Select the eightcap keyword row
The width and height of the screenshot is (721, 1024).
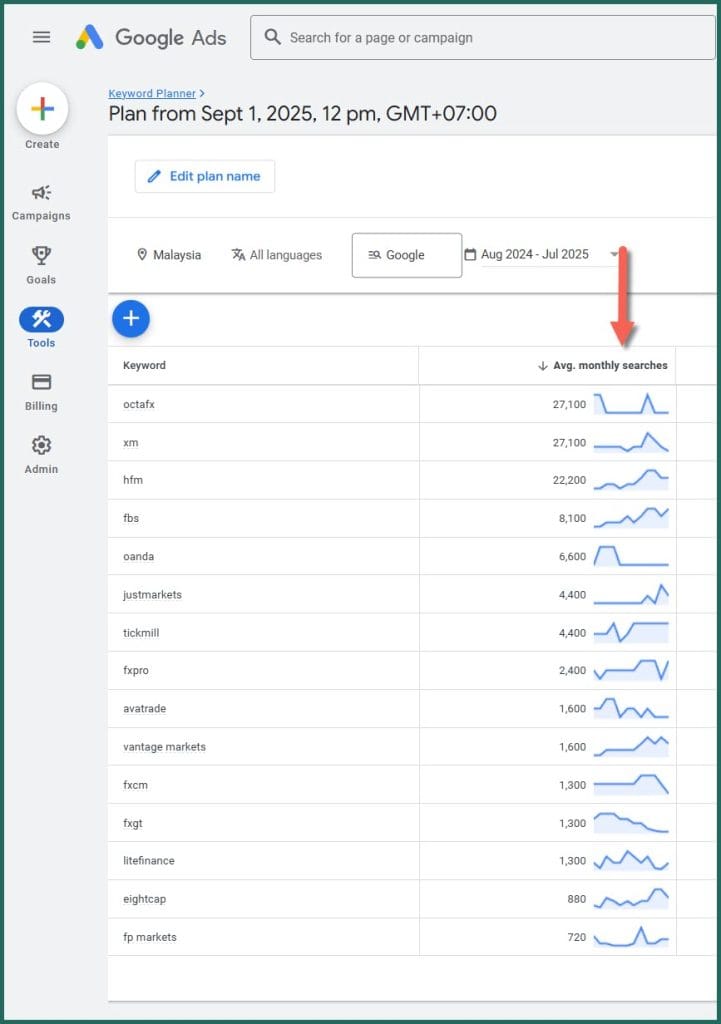click(x=411, y=899)
